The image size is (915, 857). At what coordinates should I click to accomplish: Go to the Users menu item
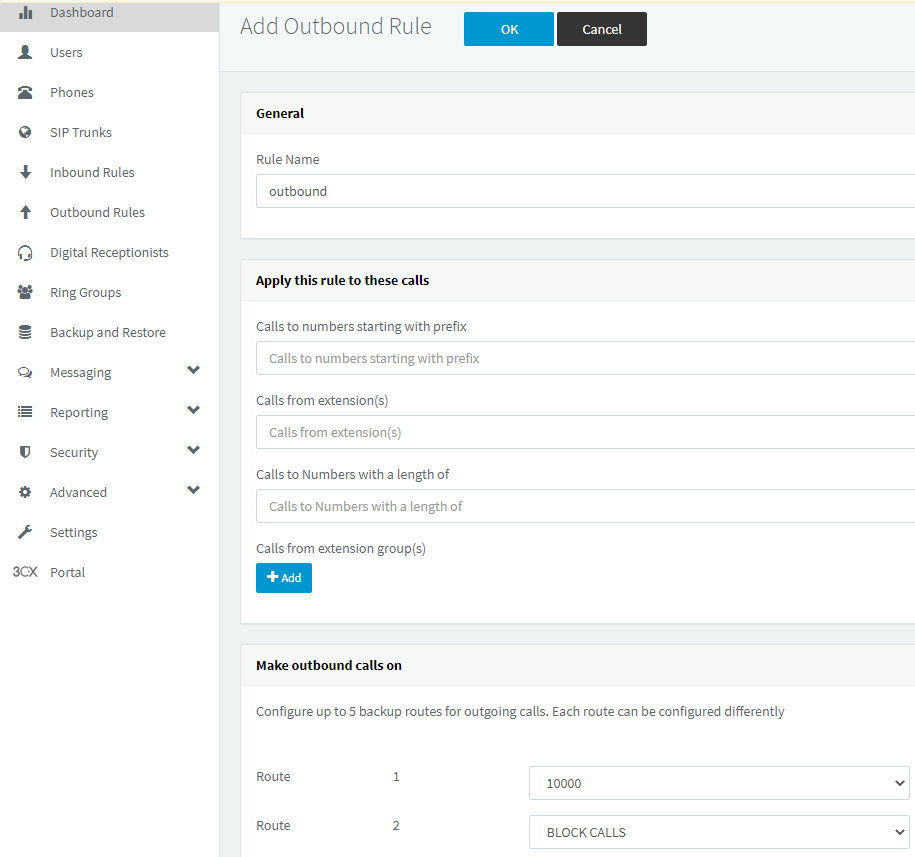[x=66, y=53]
